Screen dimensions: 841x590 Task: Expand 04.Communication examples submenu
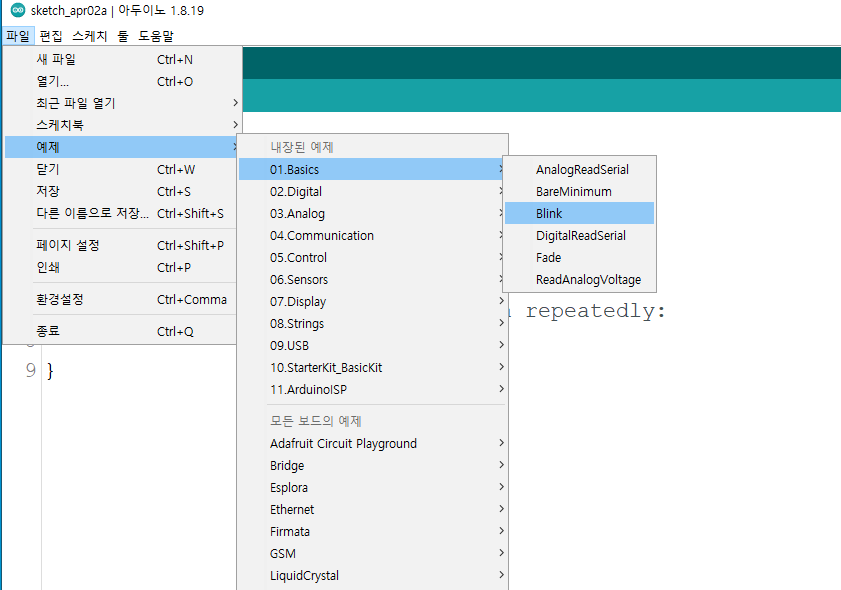coord(372,235)
